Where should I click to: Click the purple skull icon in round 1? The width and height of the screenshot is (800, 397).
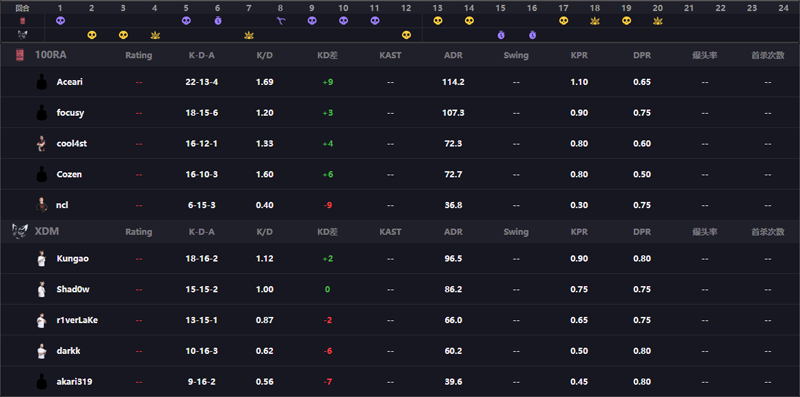(x=60, y=20)
